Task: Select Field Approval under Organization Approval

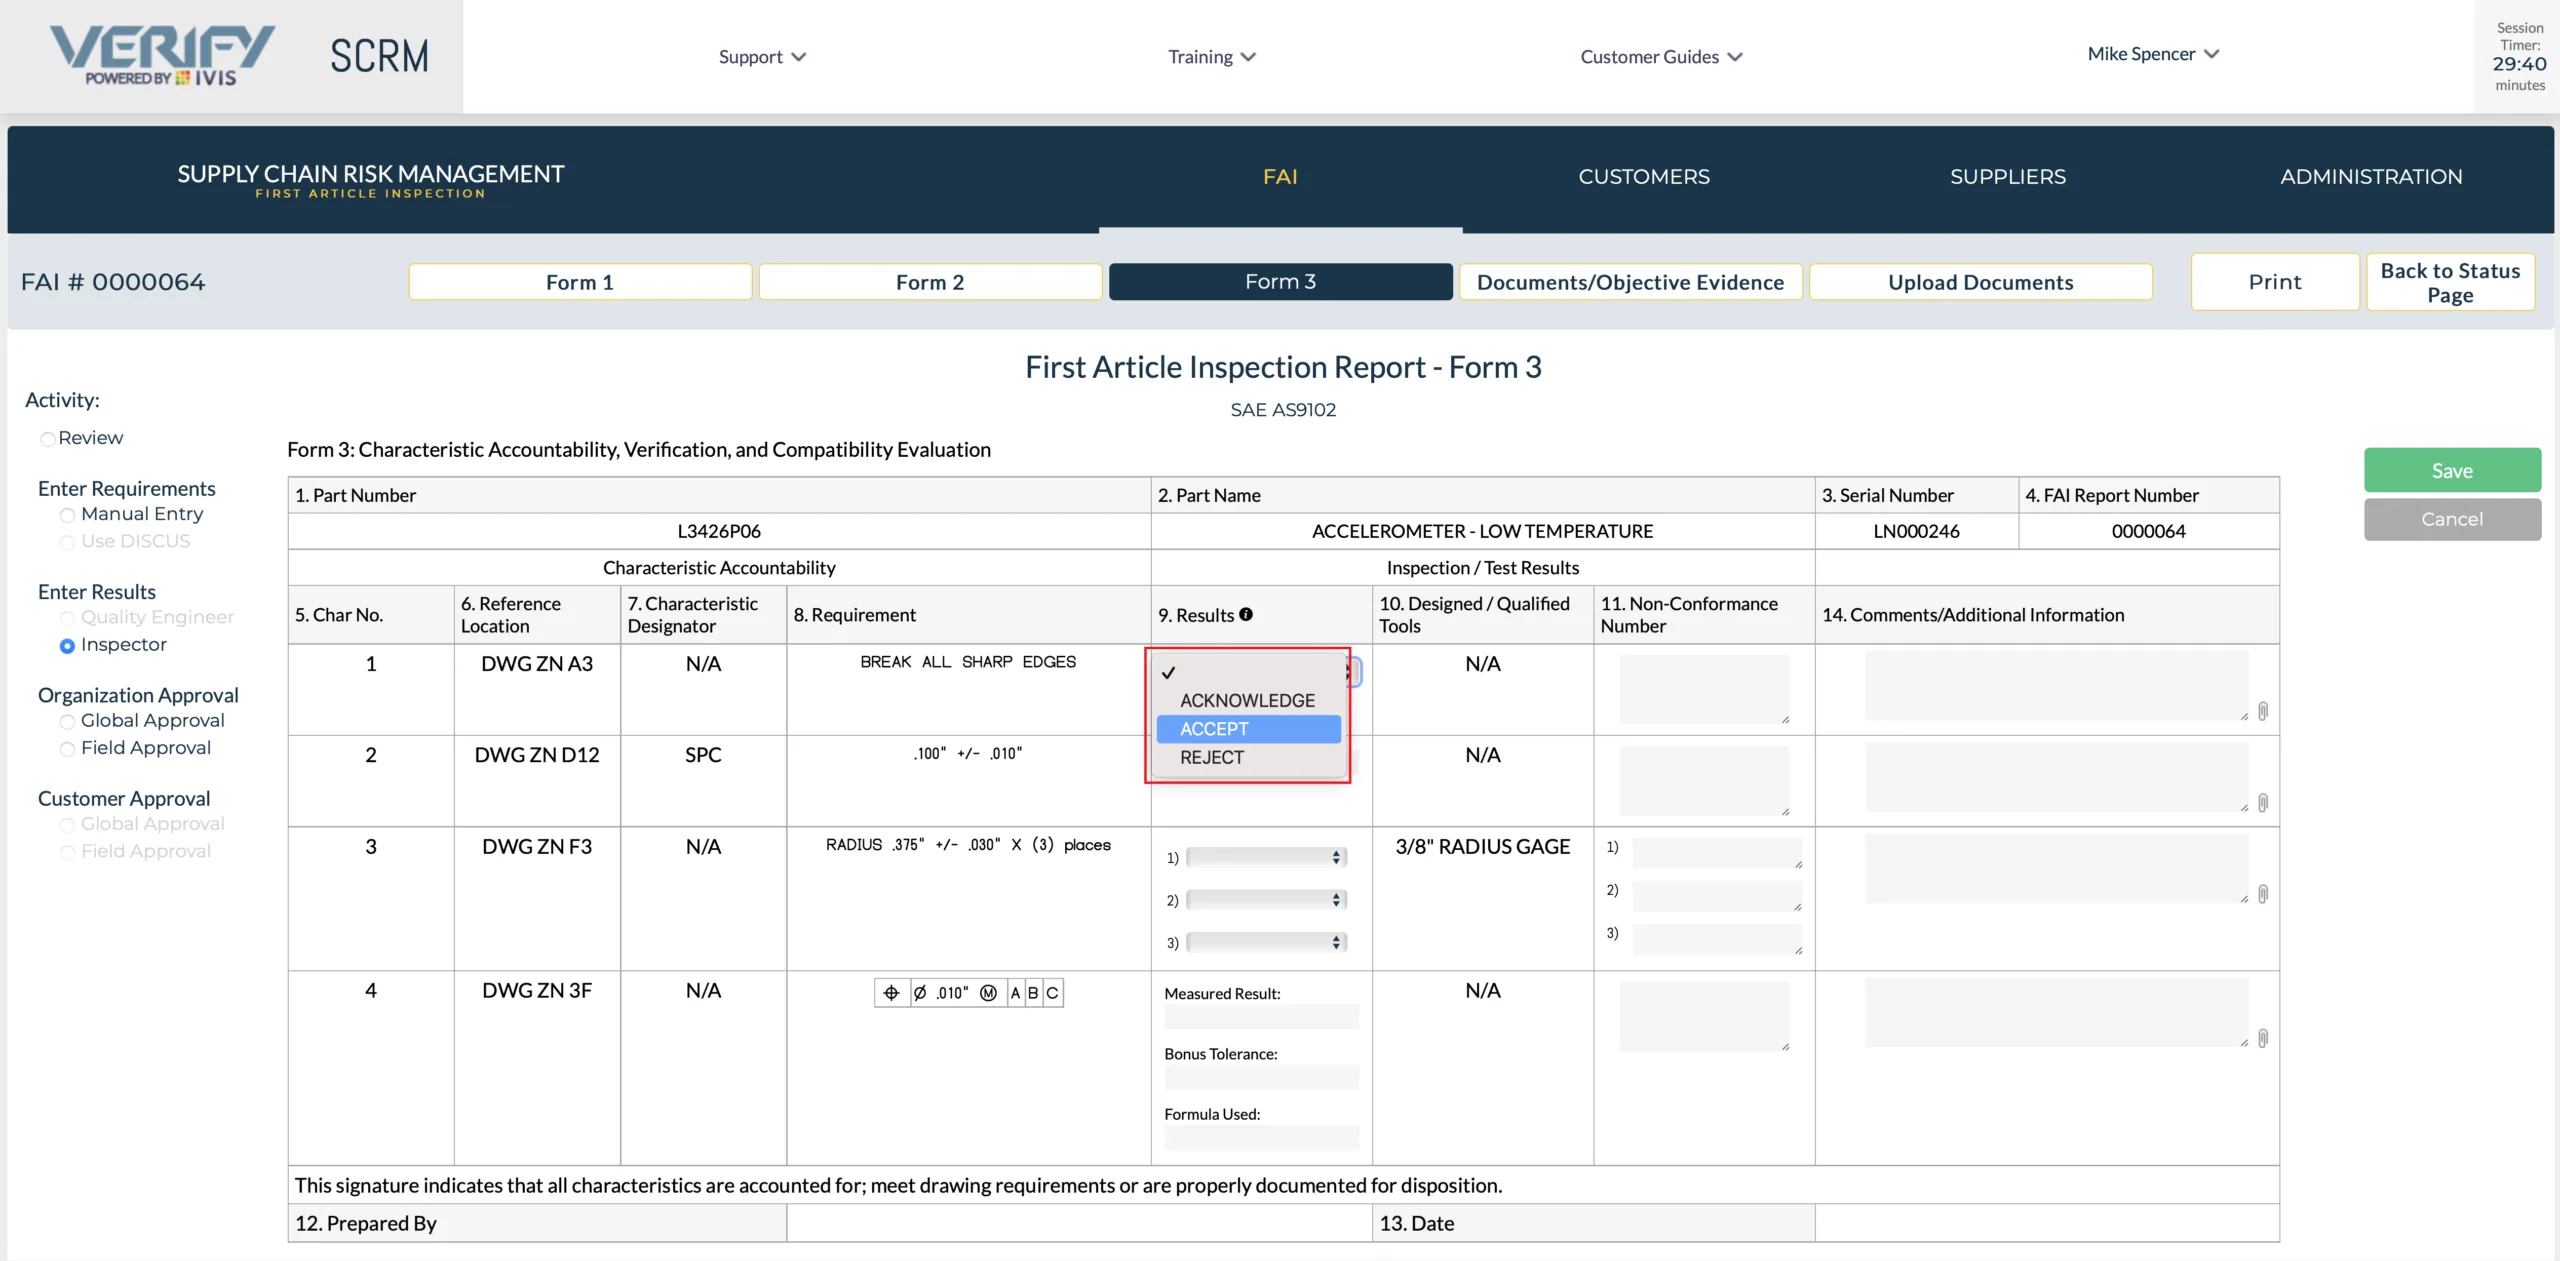Action: point(67,749)
